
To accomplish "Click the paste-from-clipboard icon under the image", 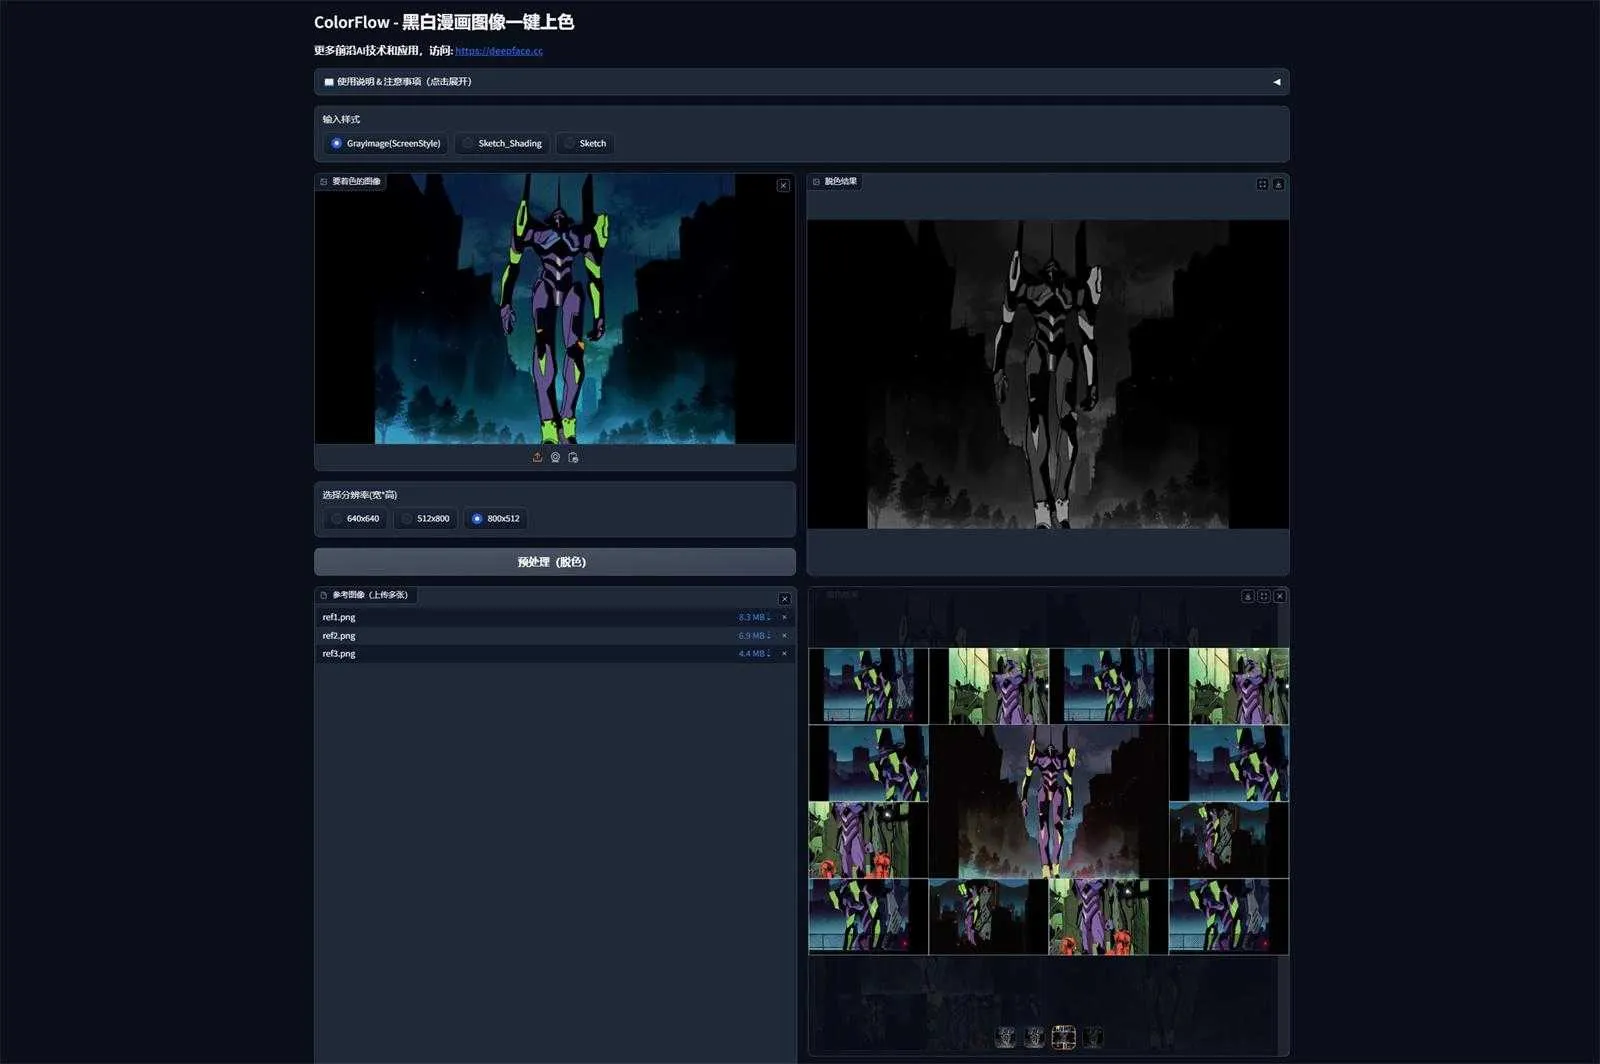I will pos(574,457).
